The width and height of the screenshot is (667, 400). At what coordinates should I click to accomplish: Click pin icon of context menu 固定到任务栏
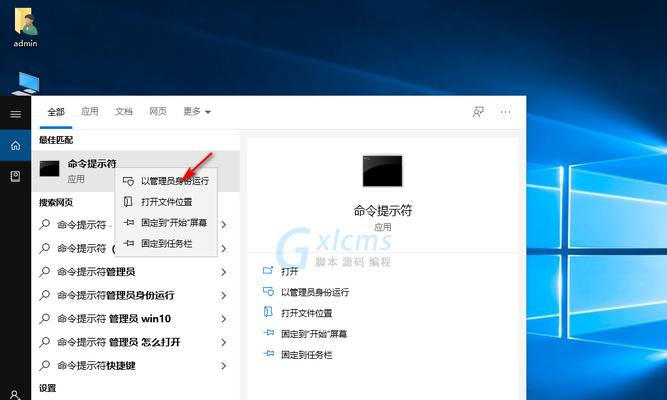point(128,243)
